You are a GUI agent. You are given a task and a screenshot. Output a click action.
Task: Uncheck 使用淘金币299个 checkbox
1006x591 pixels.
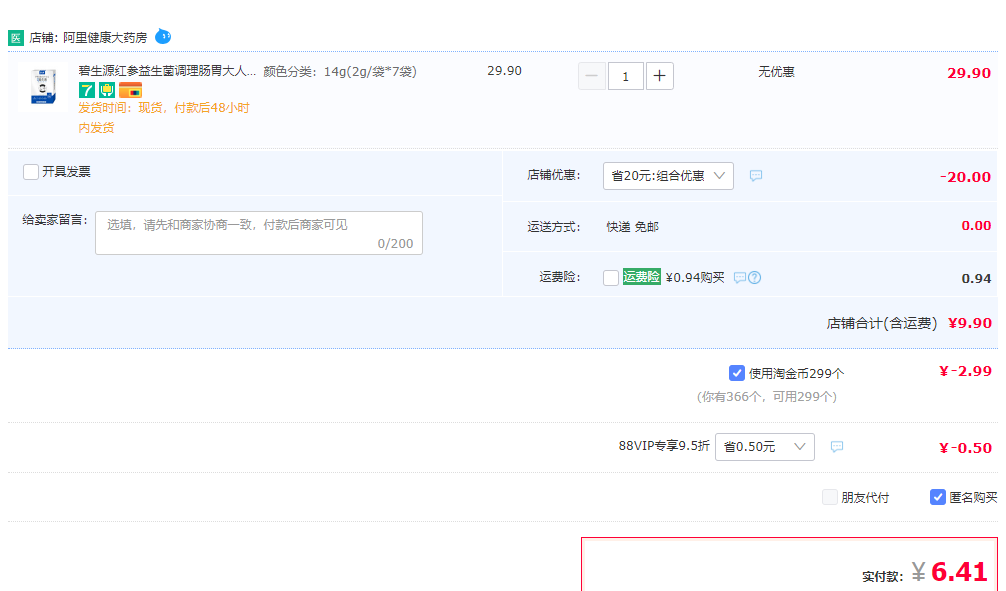click(x=737, y=373)
